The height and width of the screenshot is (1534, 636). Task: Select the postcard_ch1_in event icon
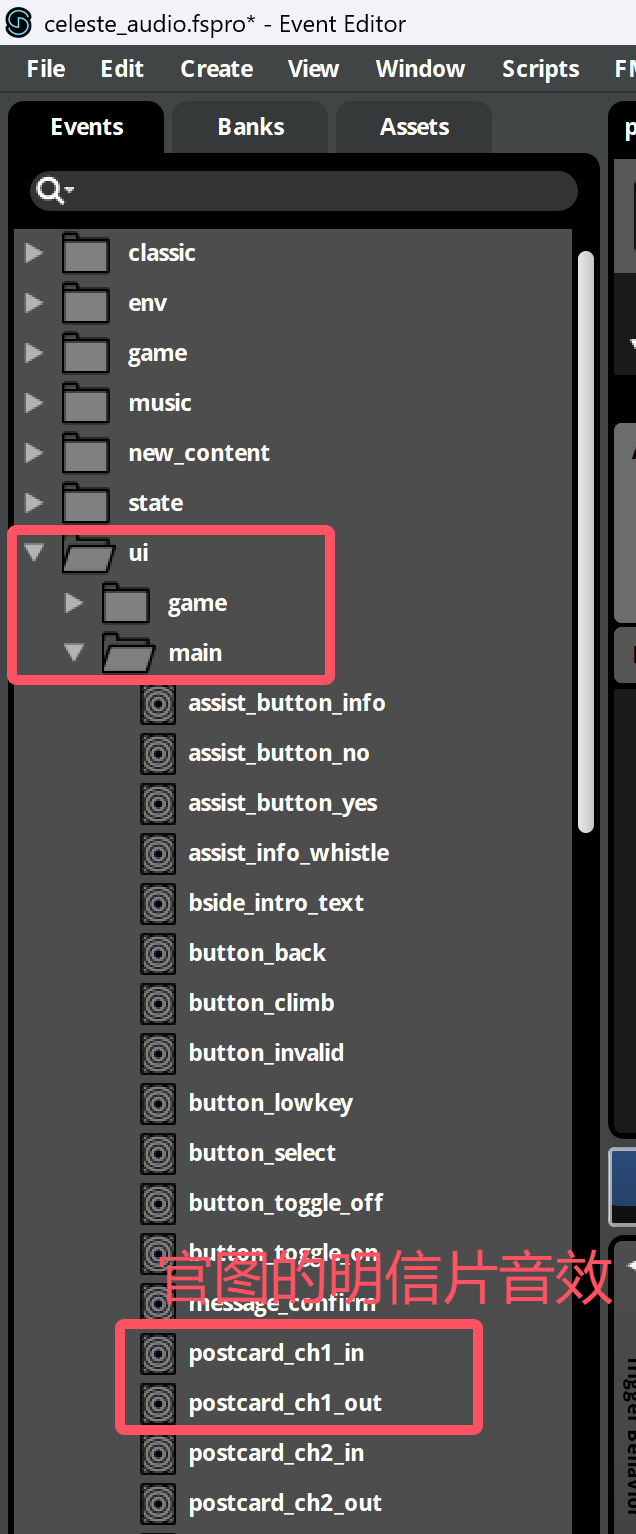[158, 1353]
